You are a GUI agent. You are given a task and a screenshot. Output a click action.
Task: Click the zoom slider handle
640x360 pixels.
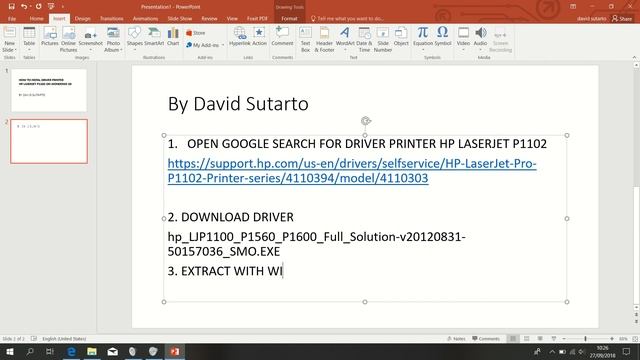pyautogui.click(x=585, y=339)
